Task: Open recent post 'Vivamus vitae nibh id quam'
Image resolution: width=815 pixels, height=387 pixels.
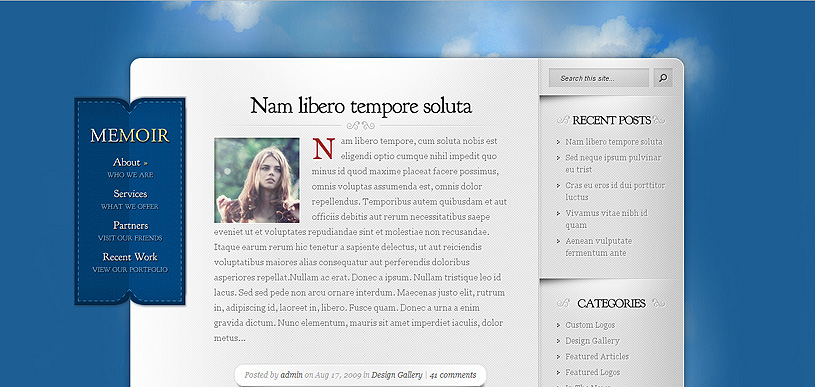Action: [607, 219]
